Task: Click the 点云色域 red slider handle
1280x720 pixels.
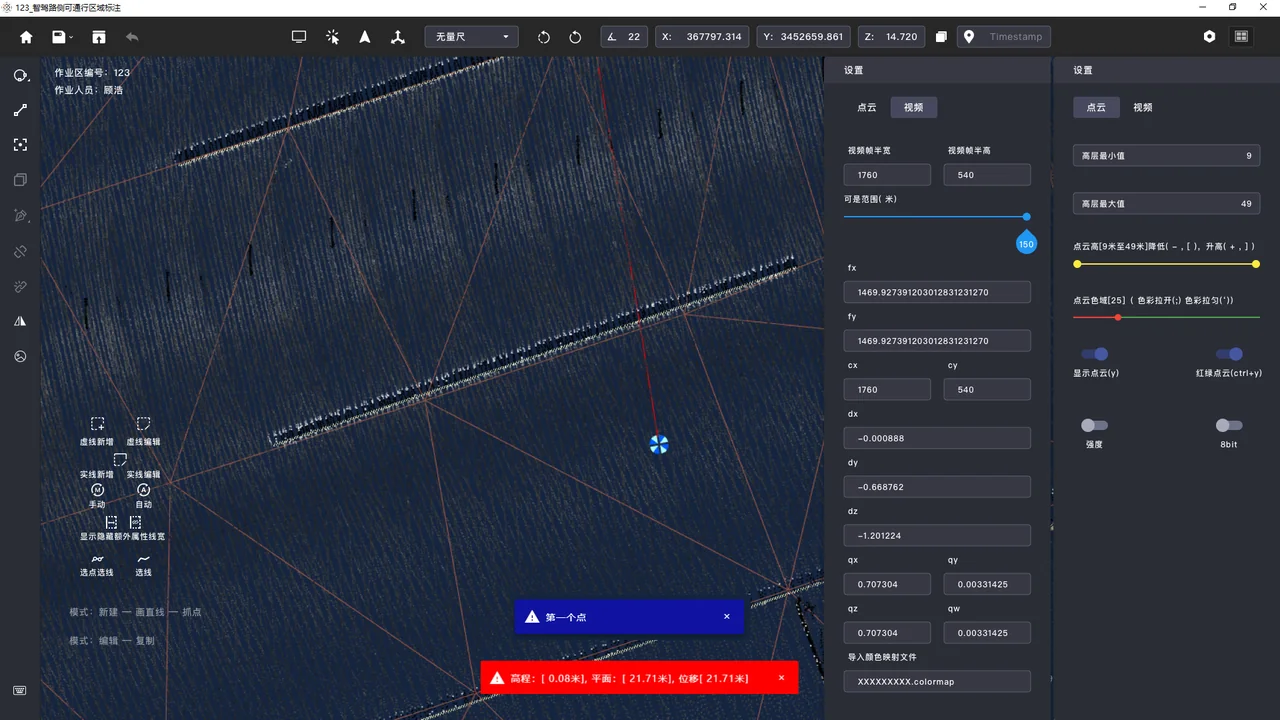Action: coord(1118,317)
